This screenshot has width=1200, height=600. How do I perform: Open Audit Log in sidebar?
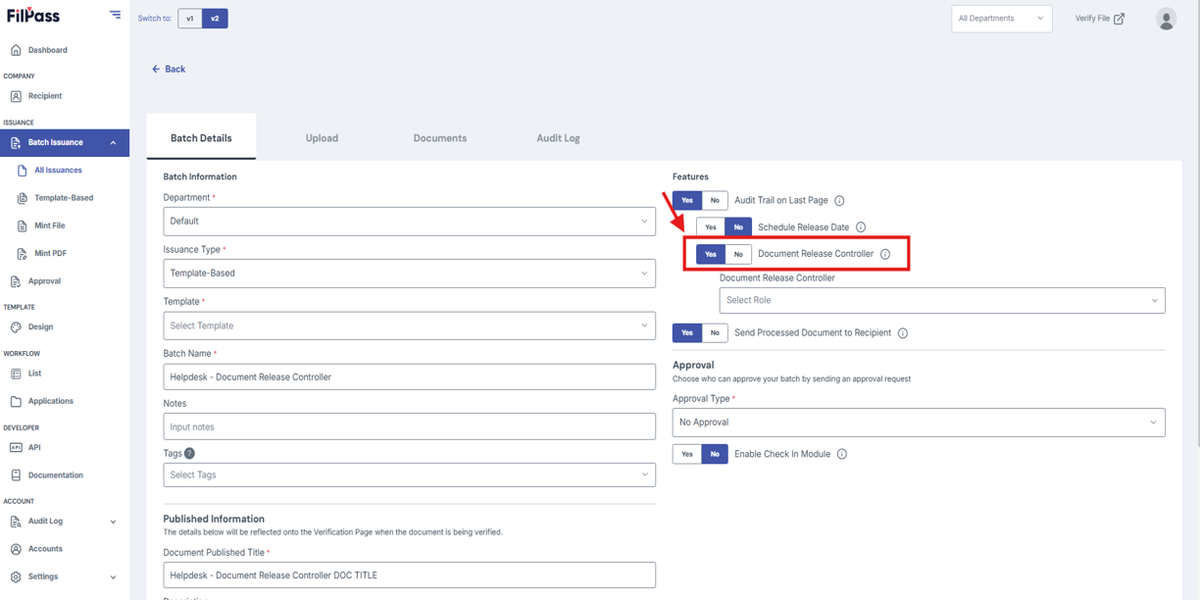click(x=45, y=521)
